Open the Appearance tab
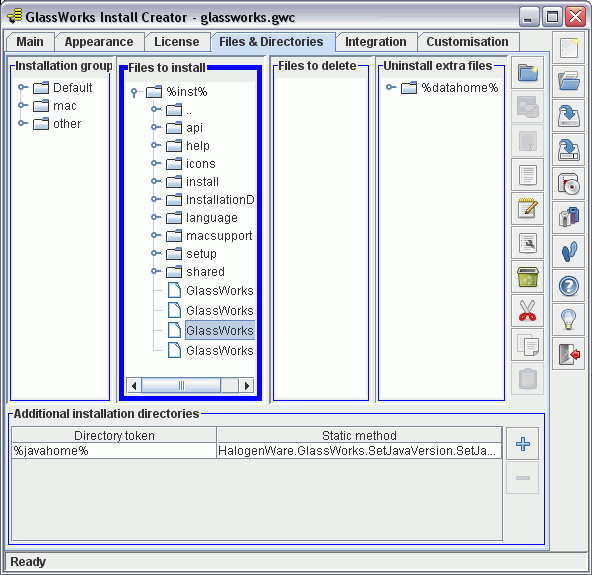The image size is (592, 575). 99,42
